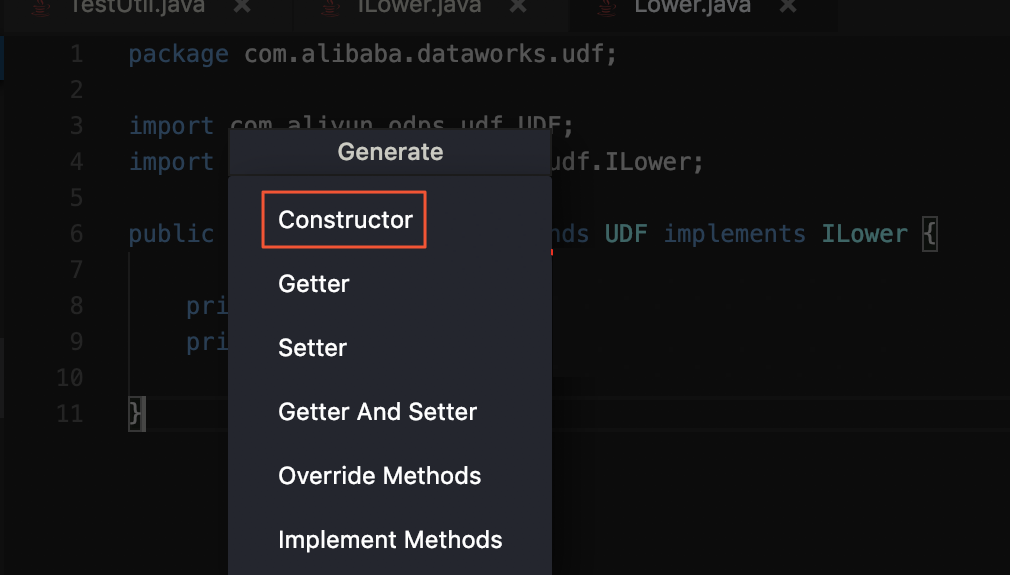Switch to the TestUtil.java tab
The image size is (1010, 575).
click(x=140, y=7)
